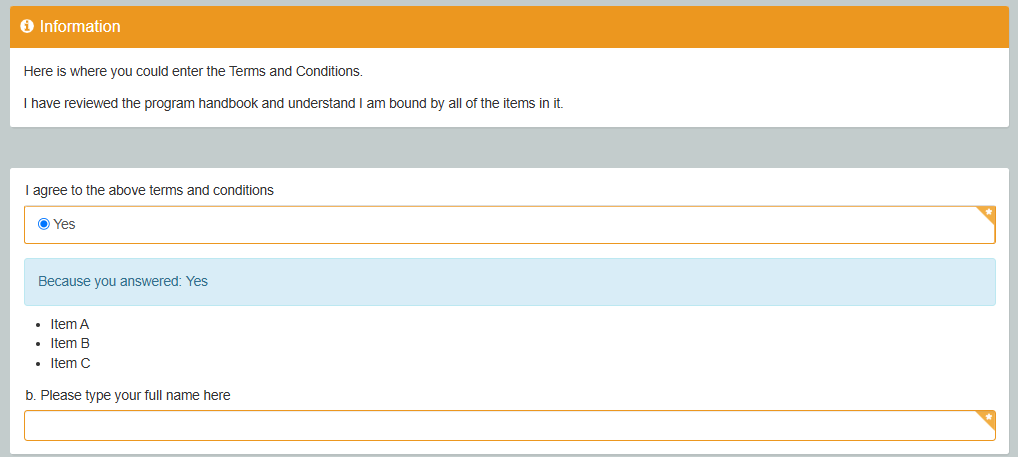Click the info circle icon in header
Screen dimensions: 1018x457
coord(27,27)
